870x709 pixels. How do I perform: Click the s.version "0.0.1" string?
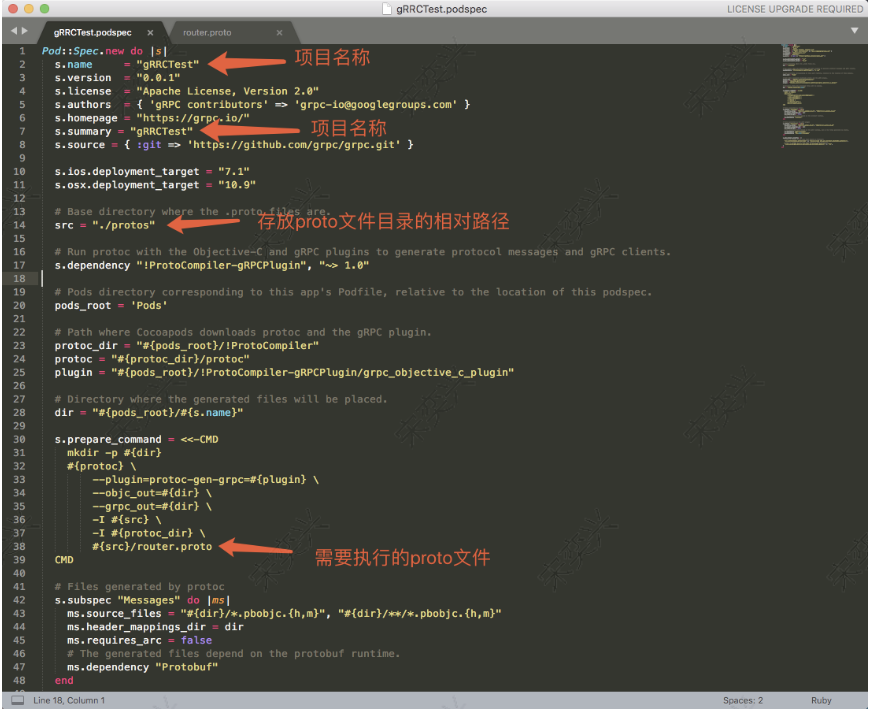tap(158, 78)
